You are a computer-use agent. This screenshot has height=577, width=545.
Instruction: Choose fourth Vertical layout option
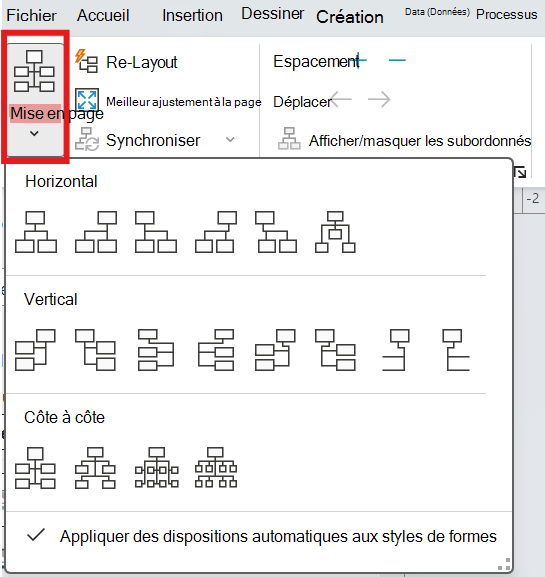216,350
